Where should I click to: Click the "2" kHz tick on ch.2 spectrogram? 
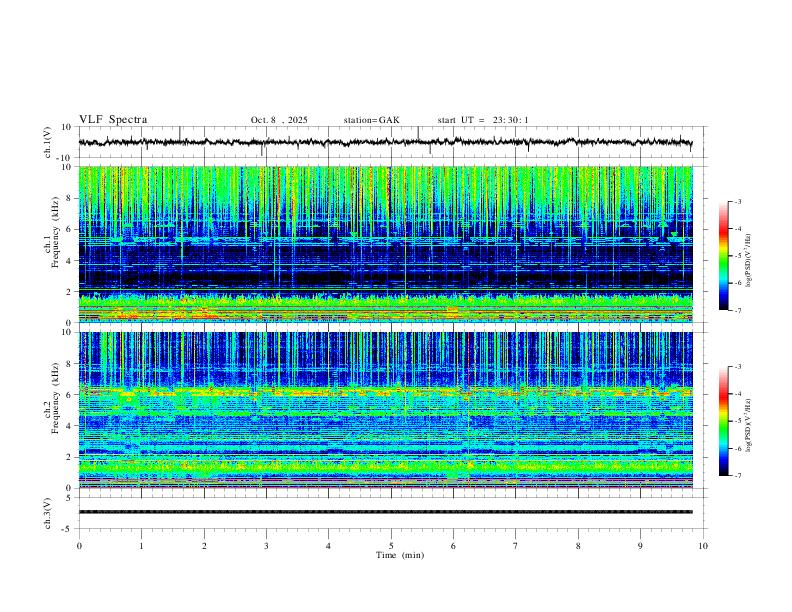pyautogui.click(x=70, y=457)
